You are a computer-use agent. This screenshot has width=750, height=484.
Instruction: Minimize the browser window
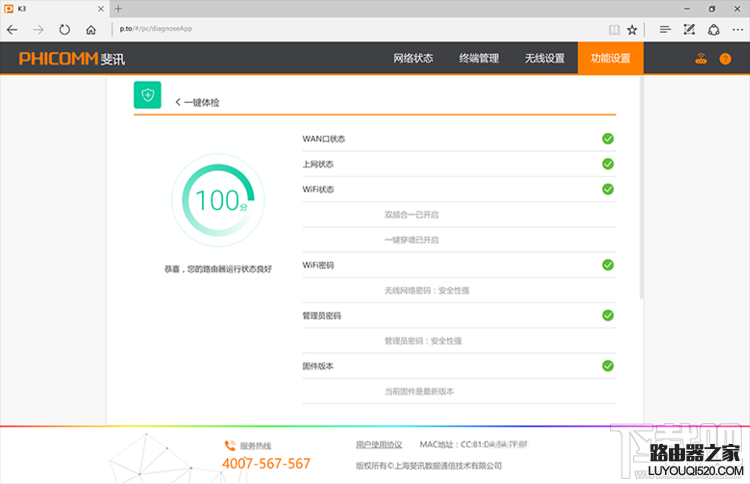point(687,9)
